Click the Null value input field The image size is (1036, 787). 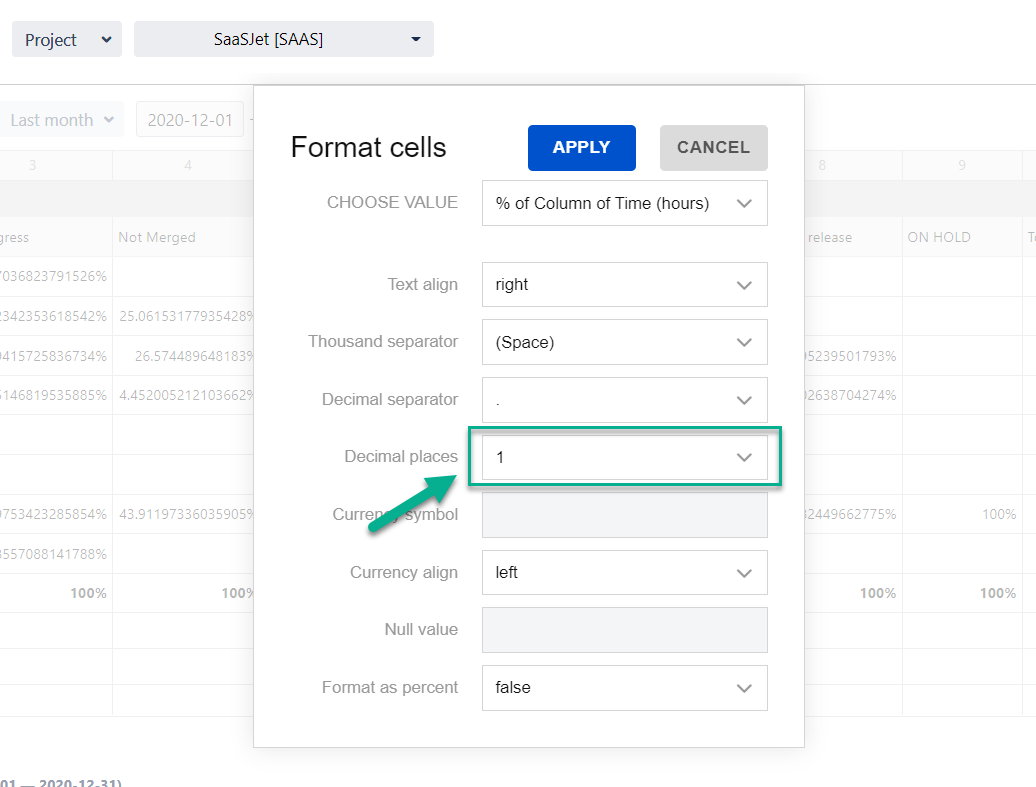click(x=624, y=630)
